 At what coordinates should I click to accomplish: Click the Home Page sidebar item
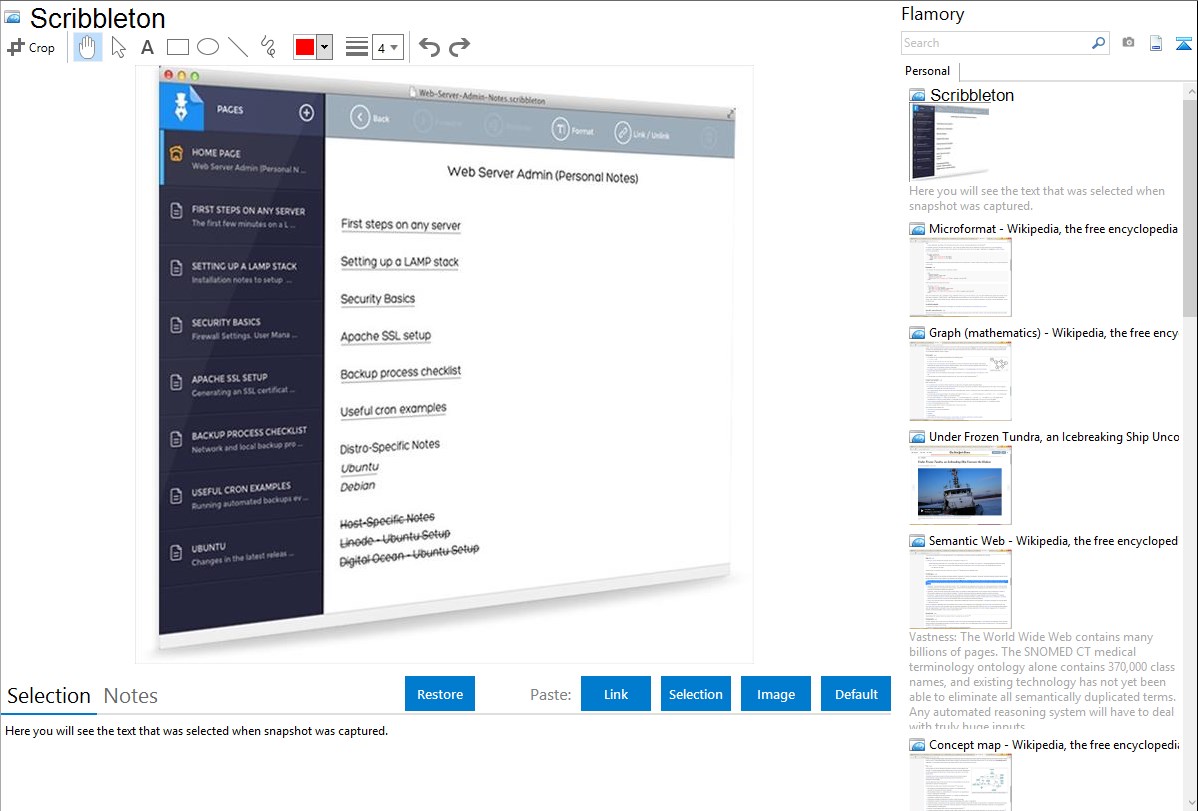click(x=243, y=160)
